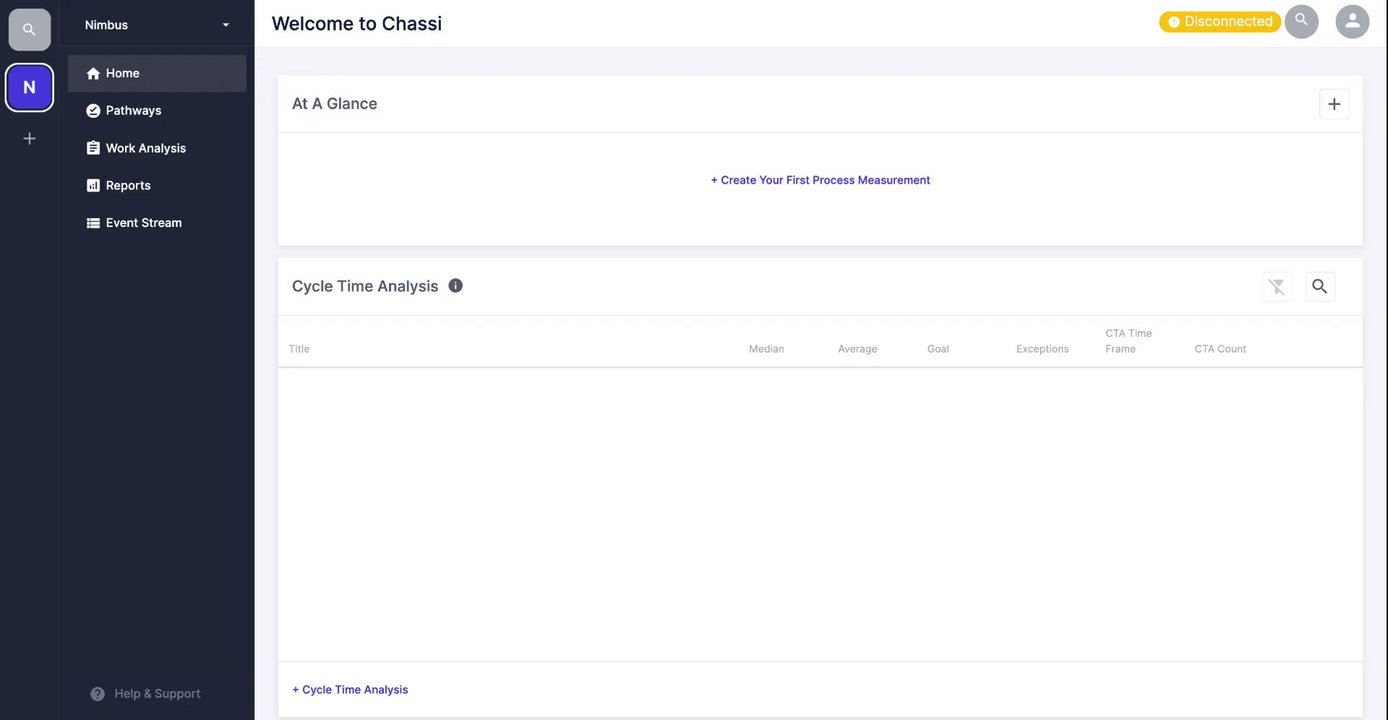The image size is (1388, 720).
Task: Click the add Cycle Time Analysis link
Action: click(x=350, y=690)
